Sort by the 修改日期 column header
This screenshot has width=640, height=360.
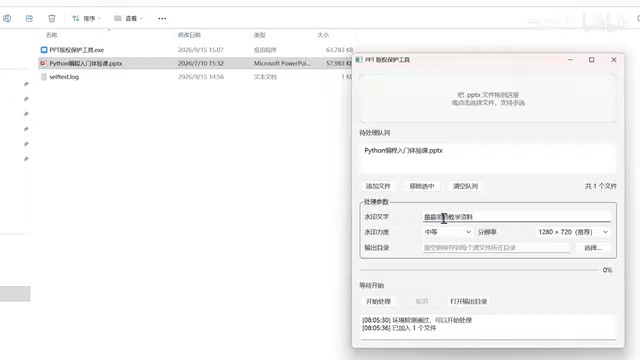pyautogui.click(x=189, y=35)
